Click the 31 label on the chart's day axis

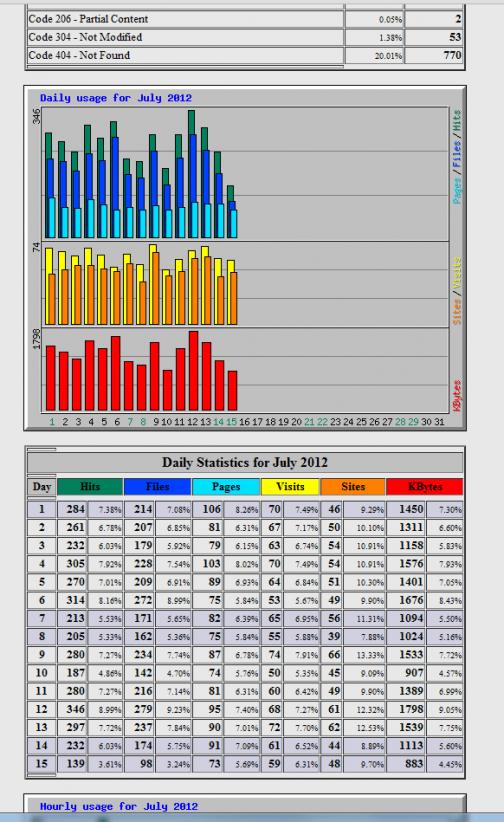click(x=439, y=421)
